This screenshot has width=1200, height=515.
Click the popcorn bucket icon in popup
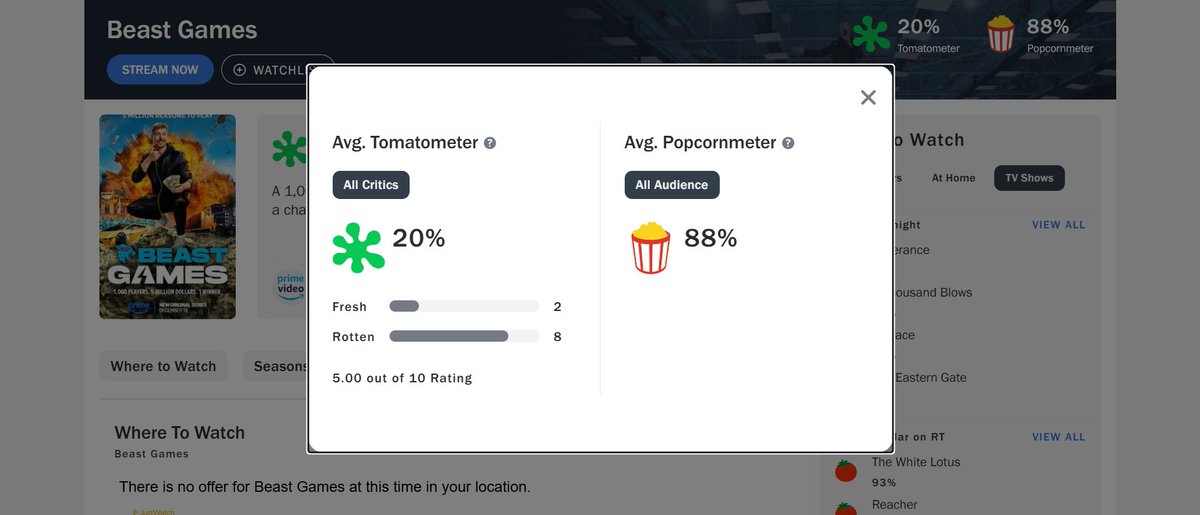pyautogui.click(x=650, y=248)
